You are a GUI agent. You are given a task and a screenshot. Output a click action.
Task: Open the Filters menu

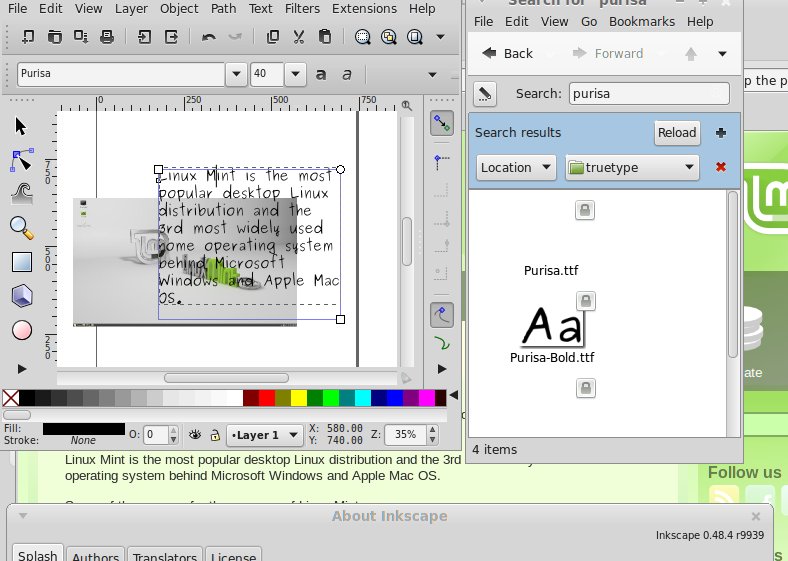point(302,9)
